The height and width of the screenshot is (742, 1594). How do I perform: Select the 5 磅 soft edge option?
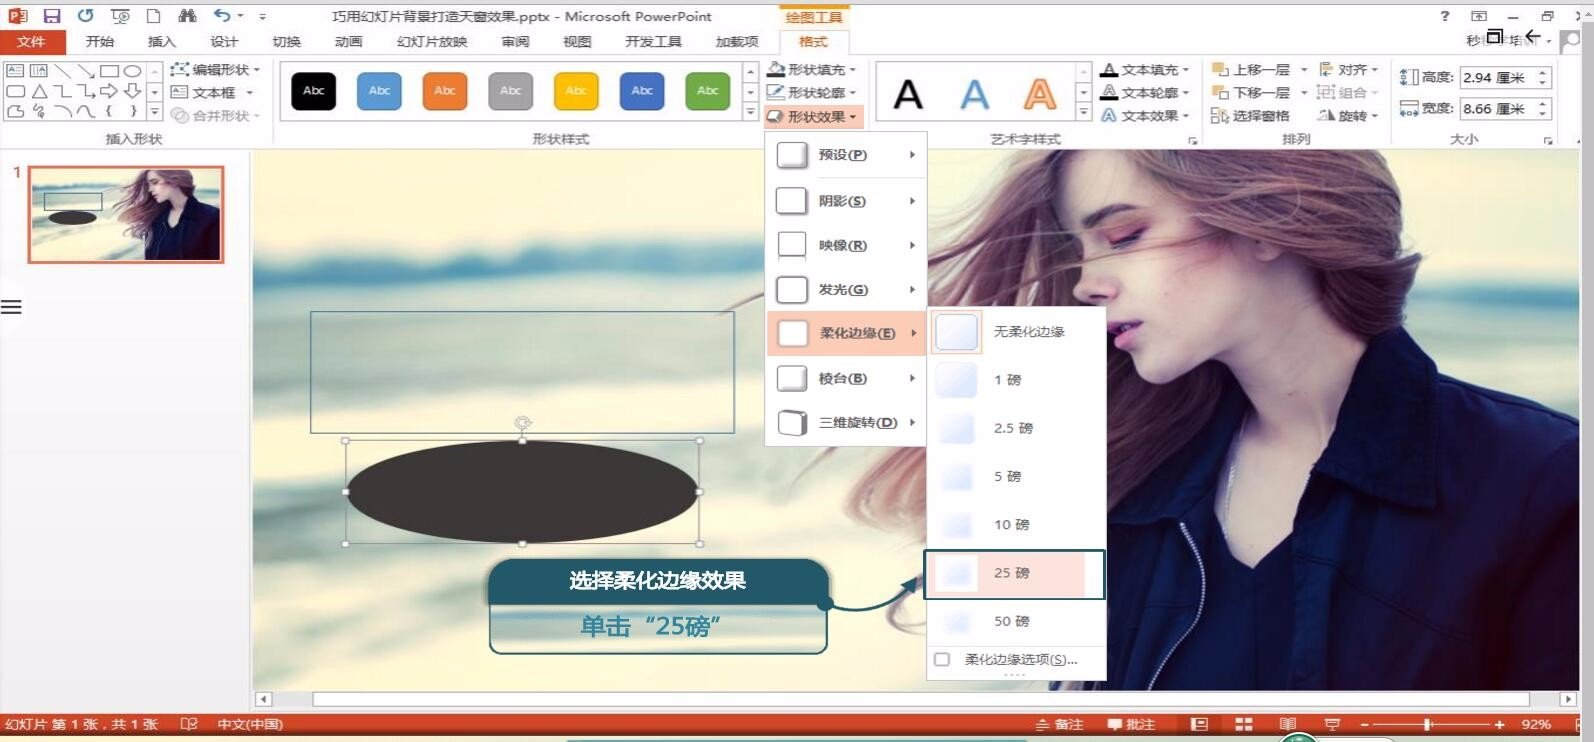[1016, 476]
